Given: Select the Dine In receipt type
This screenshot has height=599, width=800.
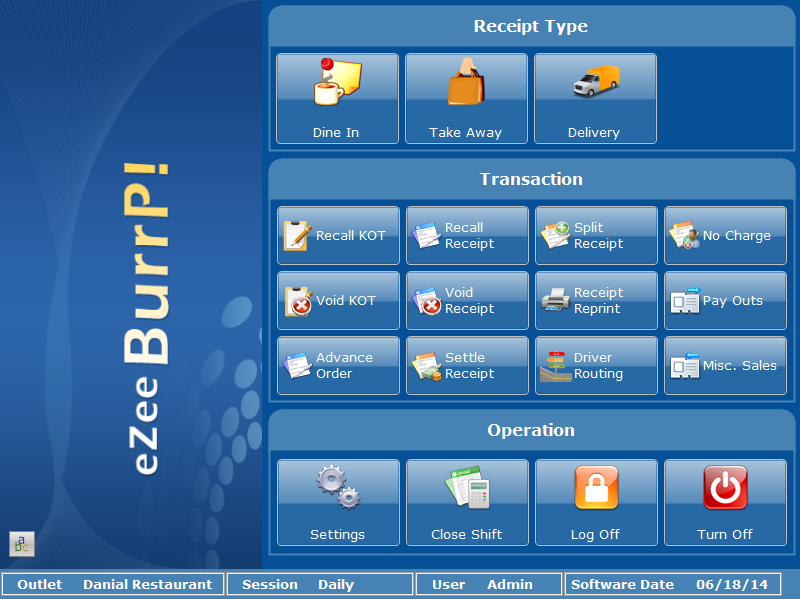Looking at the screenshot, I should pyautogui.click(x=337, y=98).
